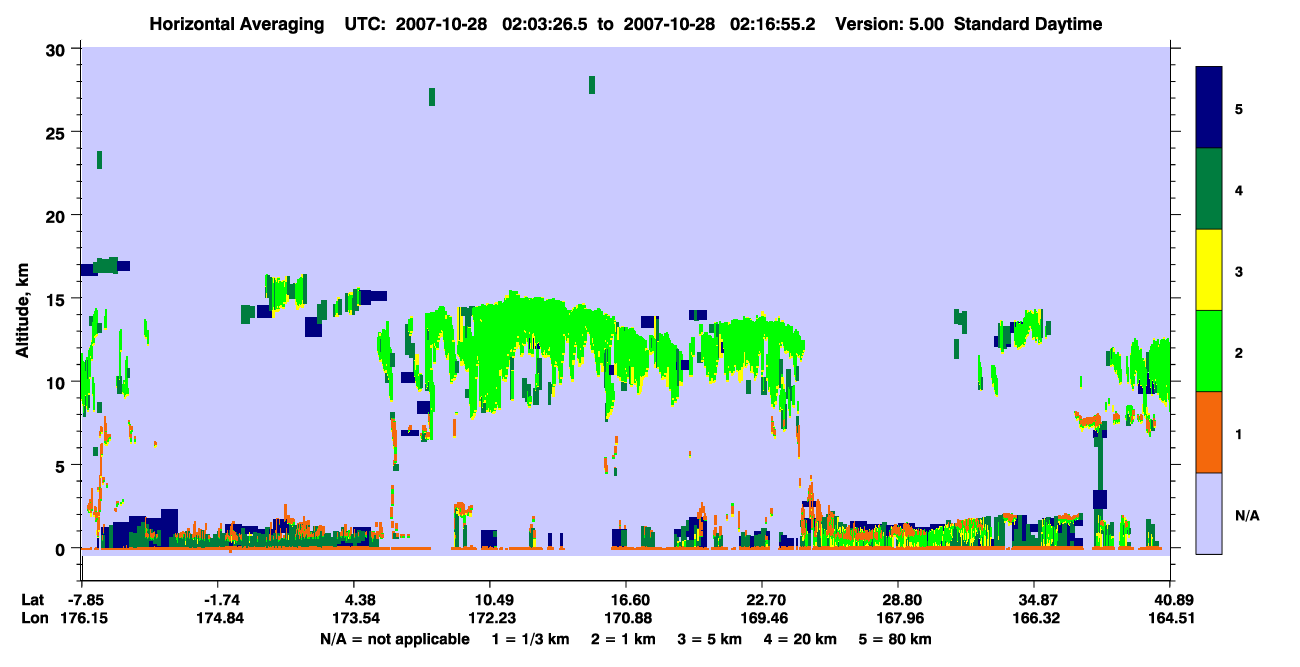The width and height of the screenshot is (1300, 667).
Task: Click the end time '02:16:55.2' in title
Action: [x=774, y=24]
